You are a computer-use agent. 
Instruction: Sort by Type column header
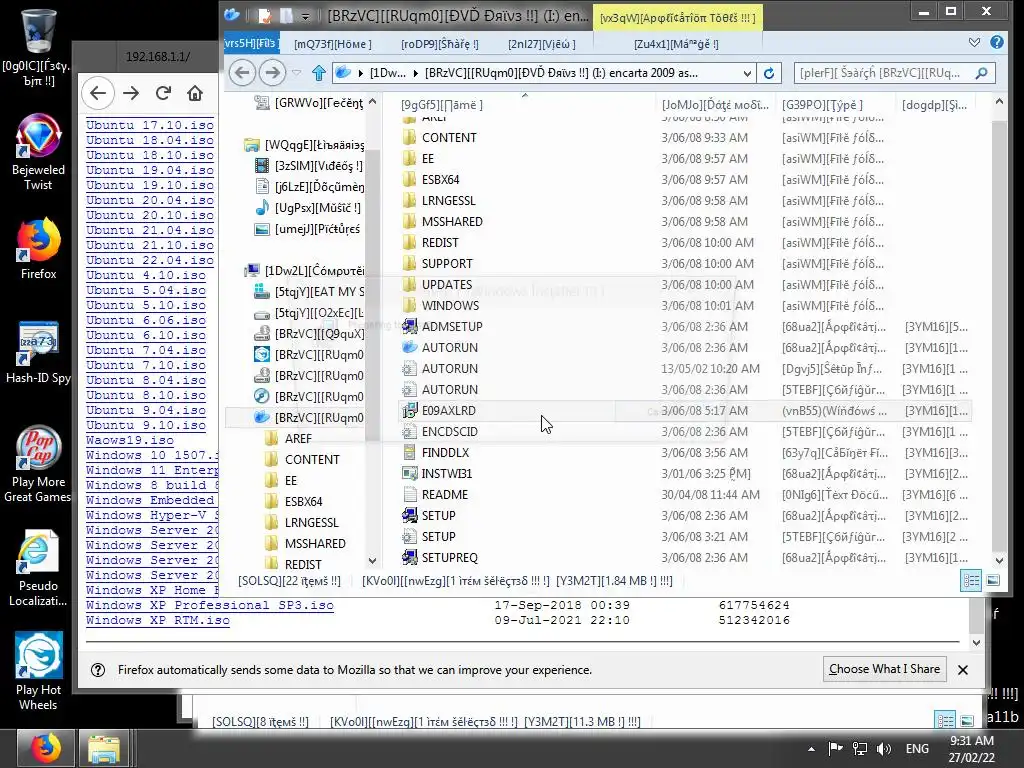tap(836, 104)
